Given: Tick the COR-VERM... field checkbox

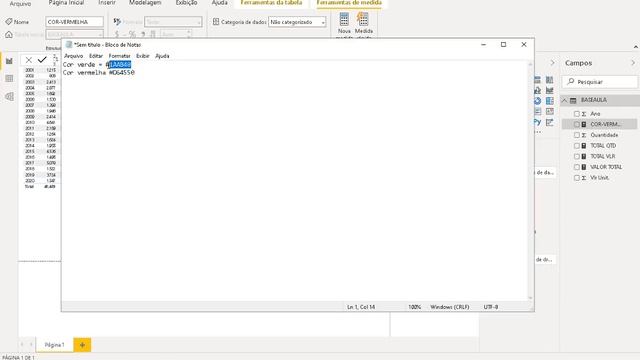Looking at the screenshot, I should [x=577, y=124].
